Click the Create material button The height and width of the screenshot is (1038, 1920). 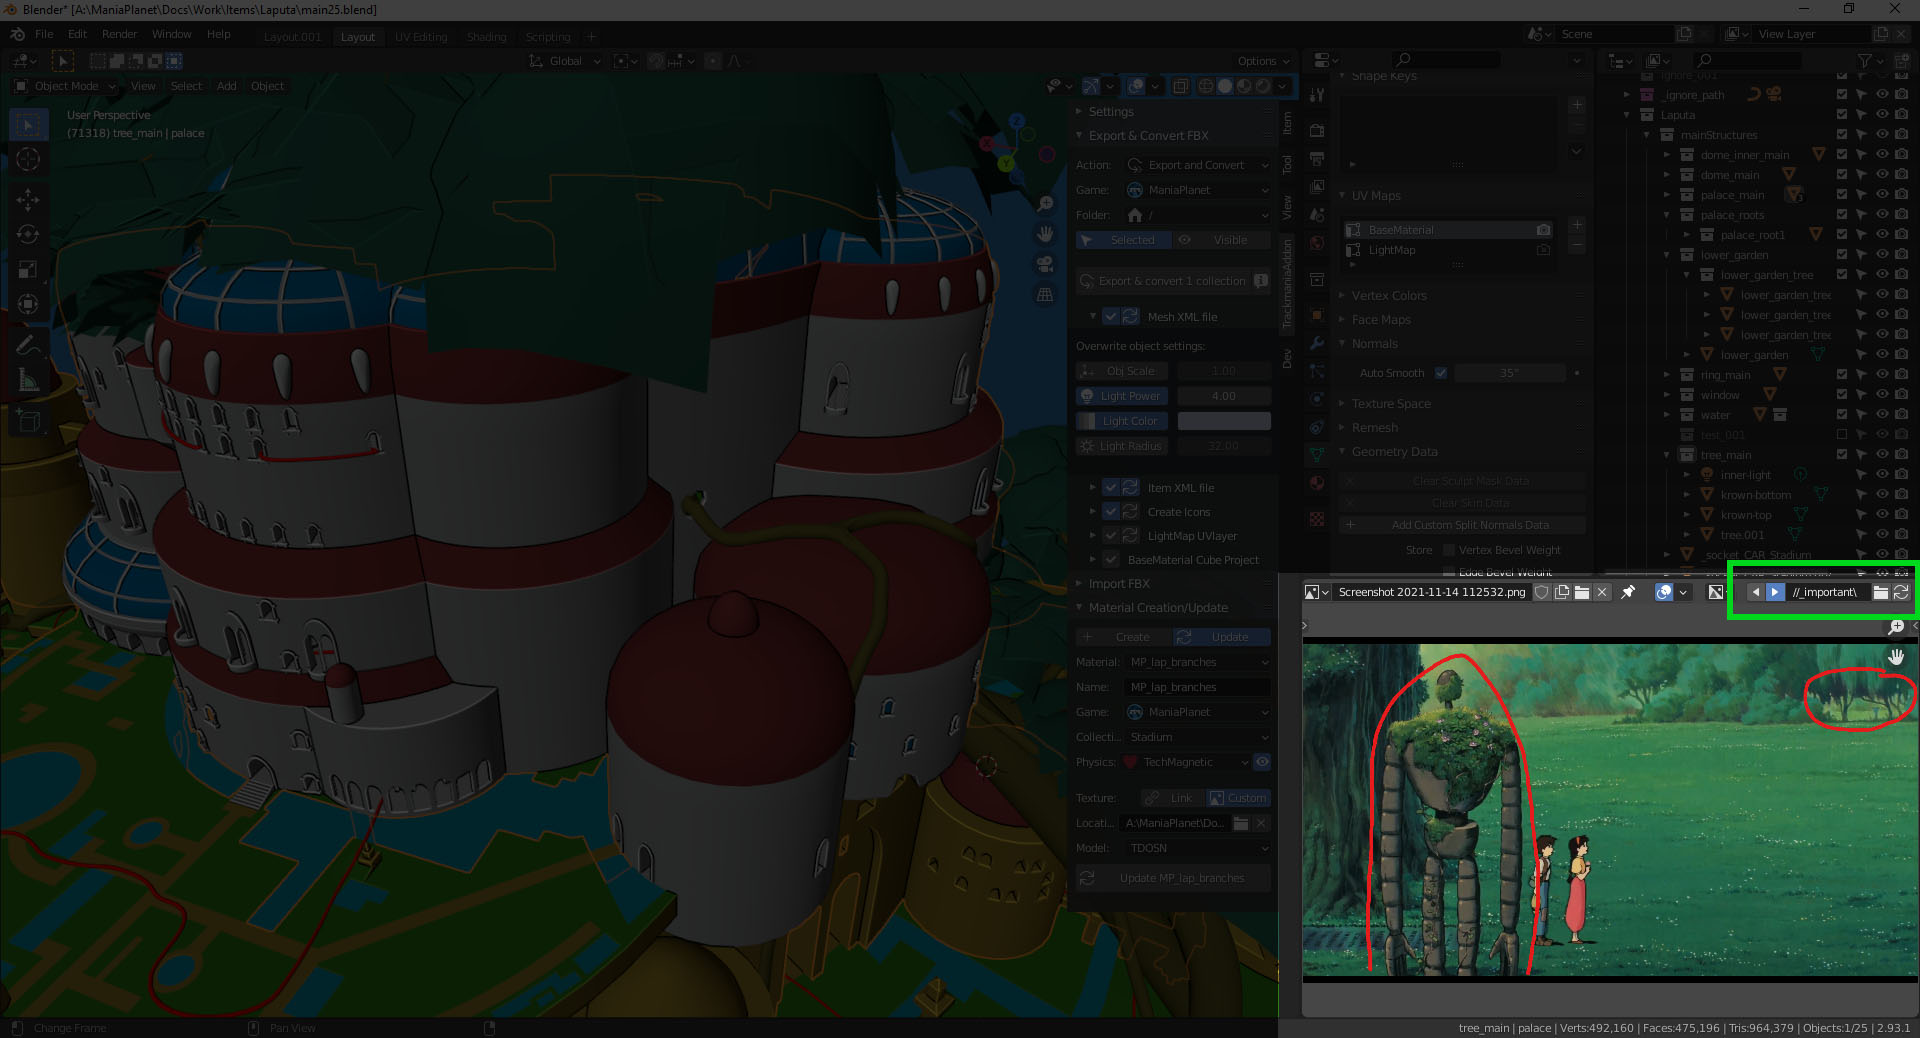coord(1122,637)
